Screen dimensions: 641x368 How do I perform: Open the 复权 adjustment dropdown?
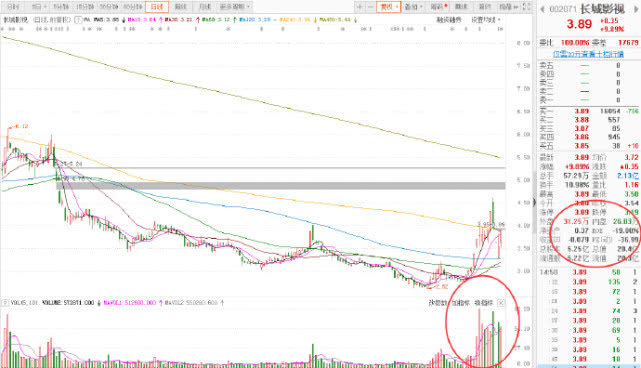(389, 7)
